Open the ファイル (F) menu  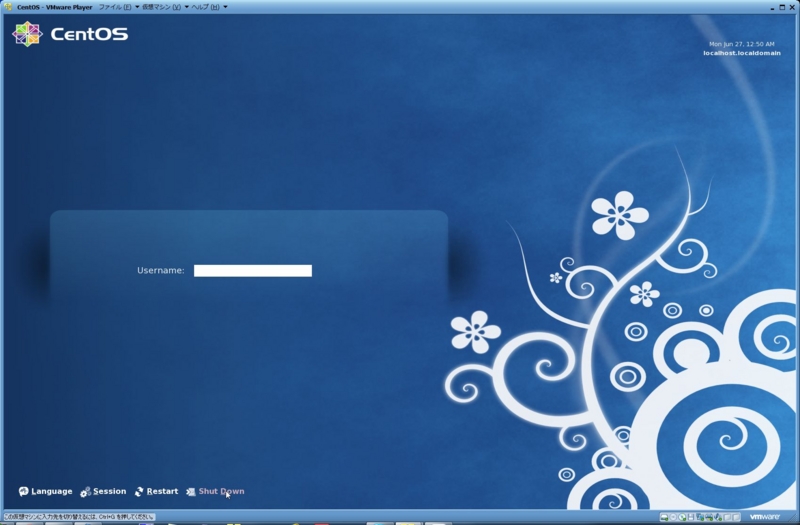pyautogui.click(x=114, y=7)
